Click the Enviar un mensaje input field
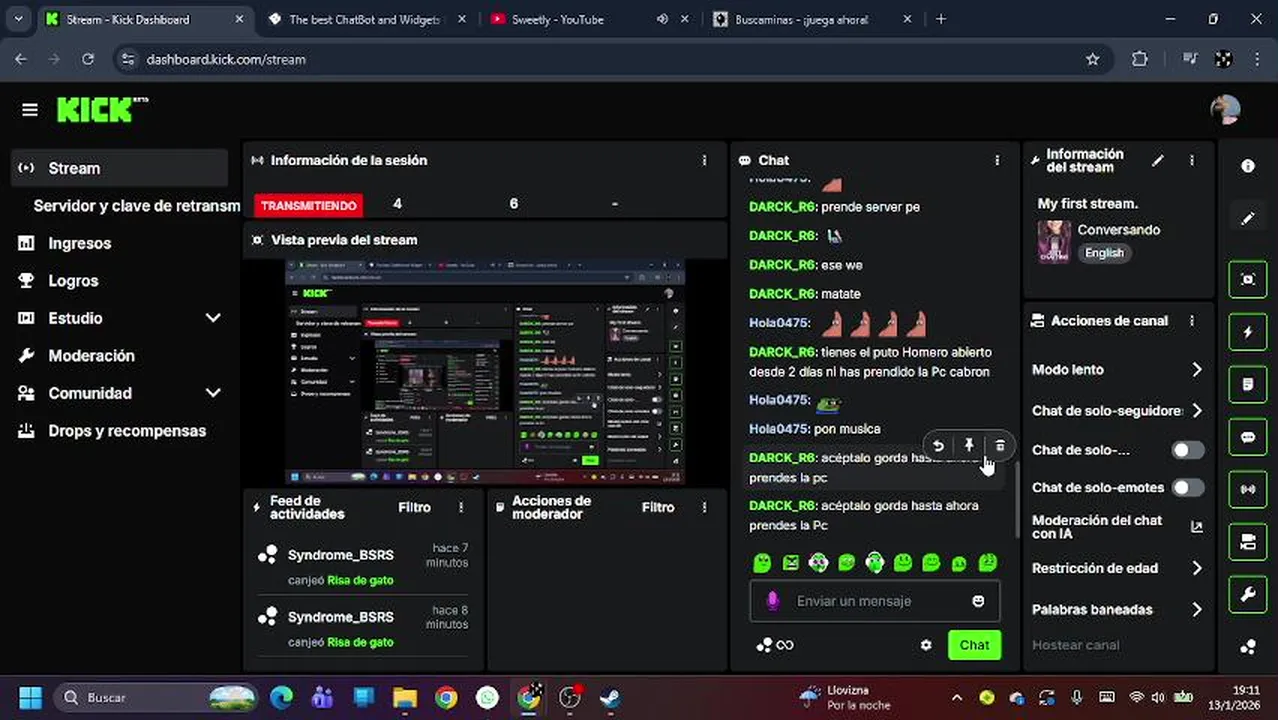1278x720 pixels. point(874,601)
